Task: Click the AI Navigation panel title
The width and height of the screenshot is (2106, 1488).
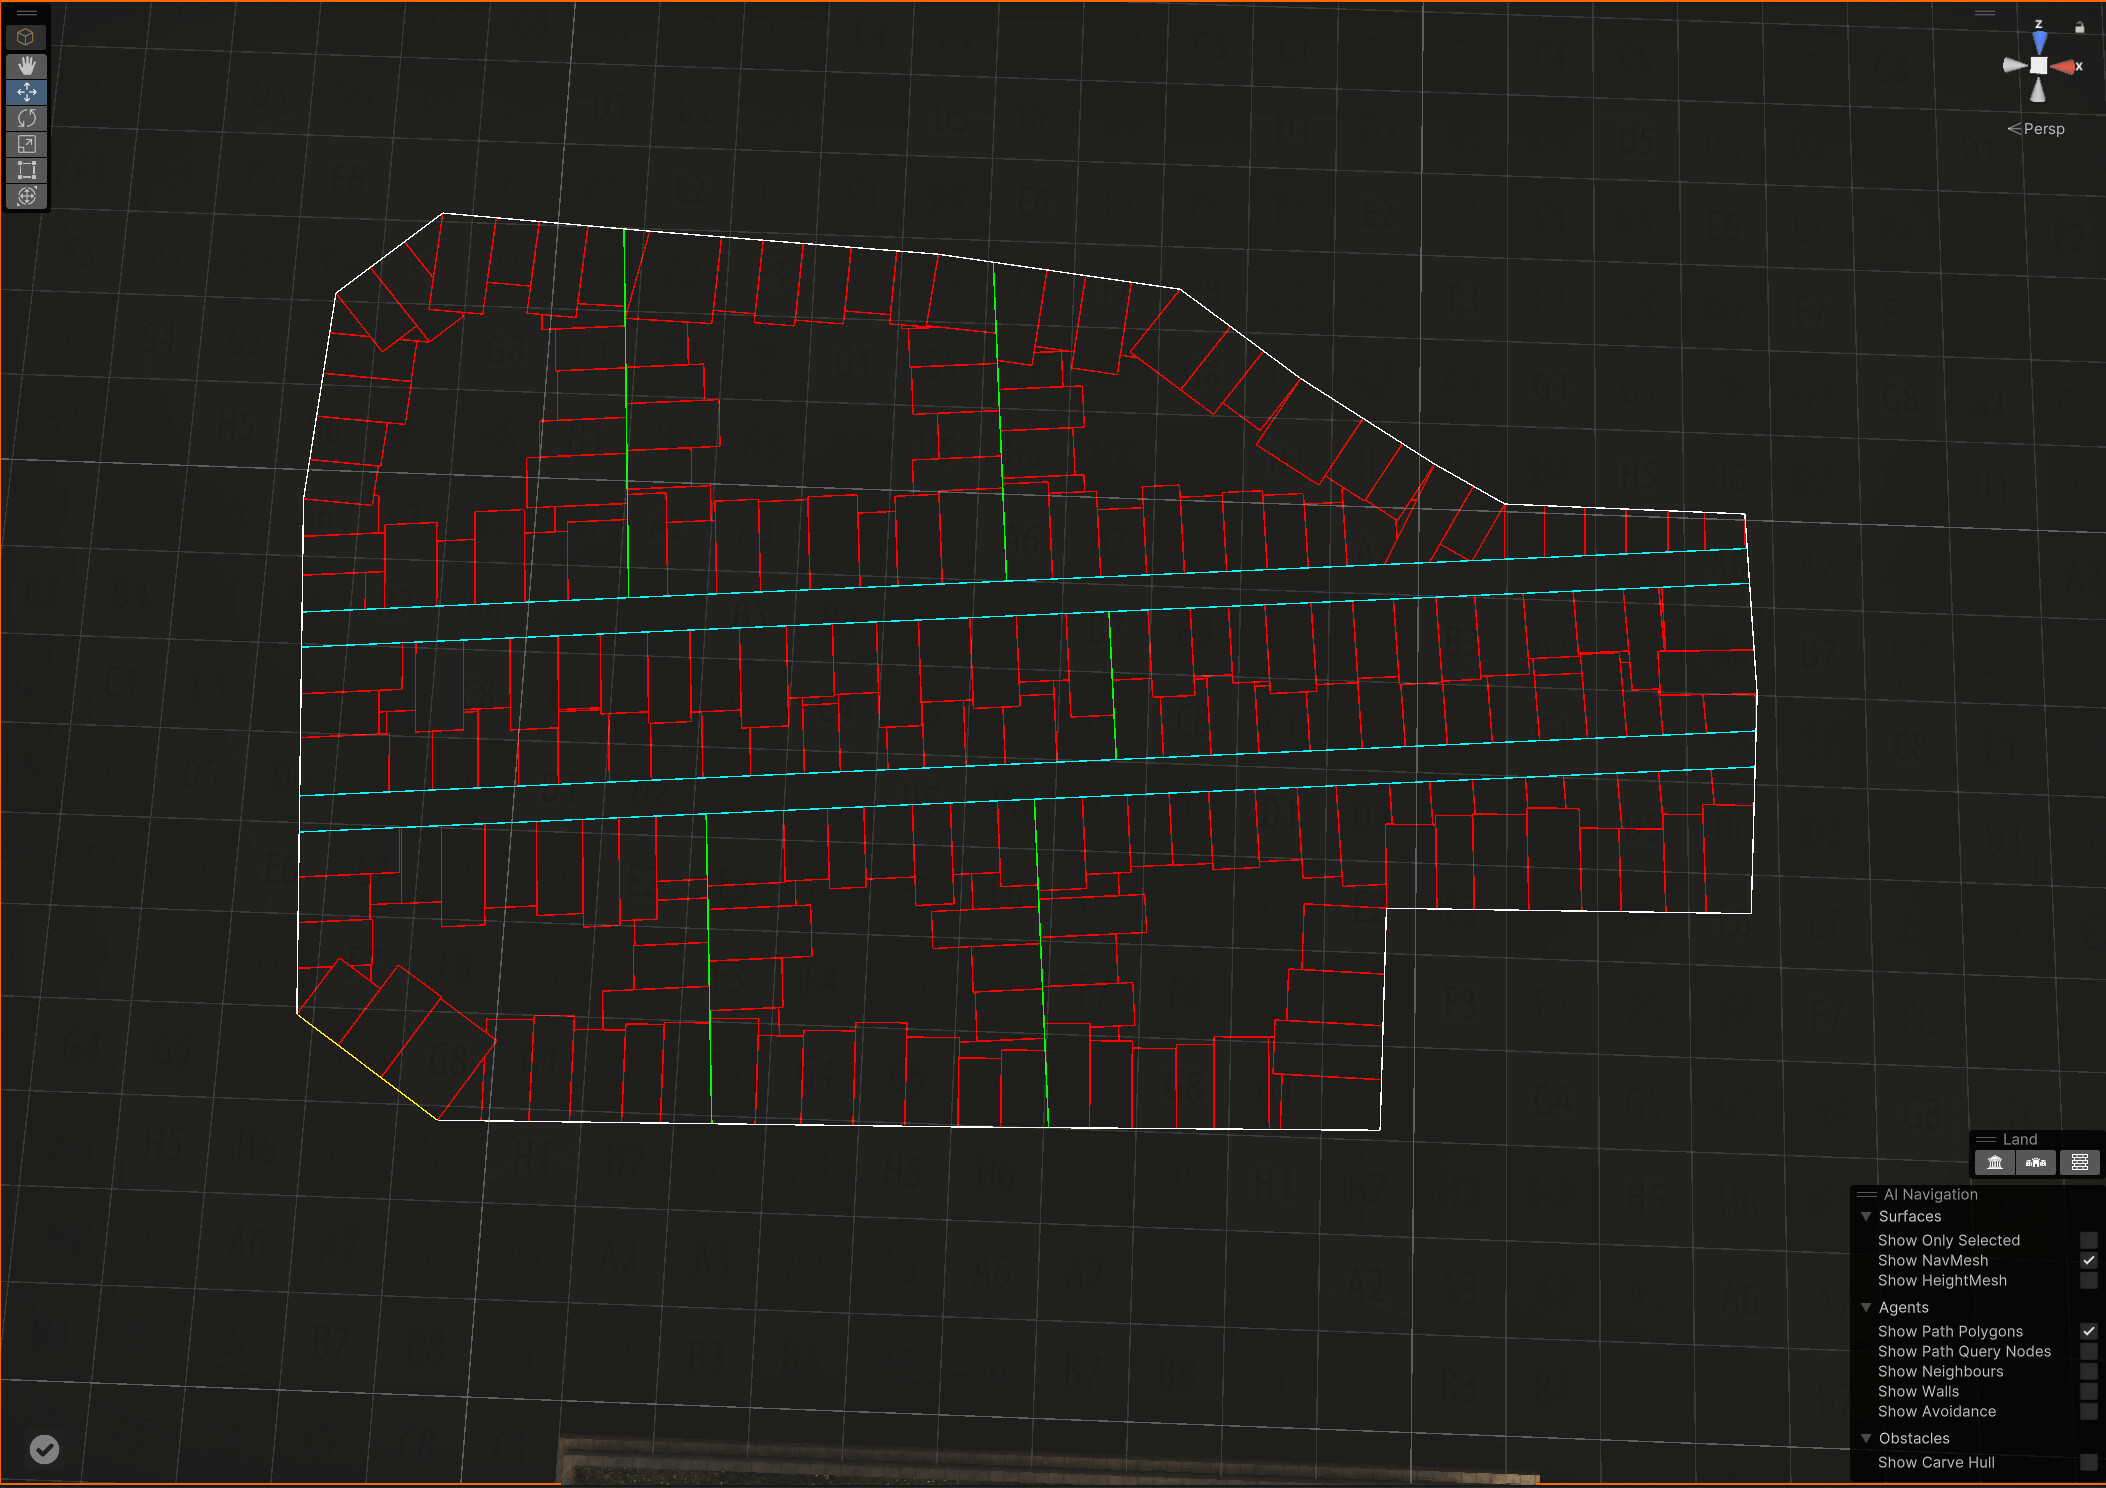Action: (x=1930, y=1194)
